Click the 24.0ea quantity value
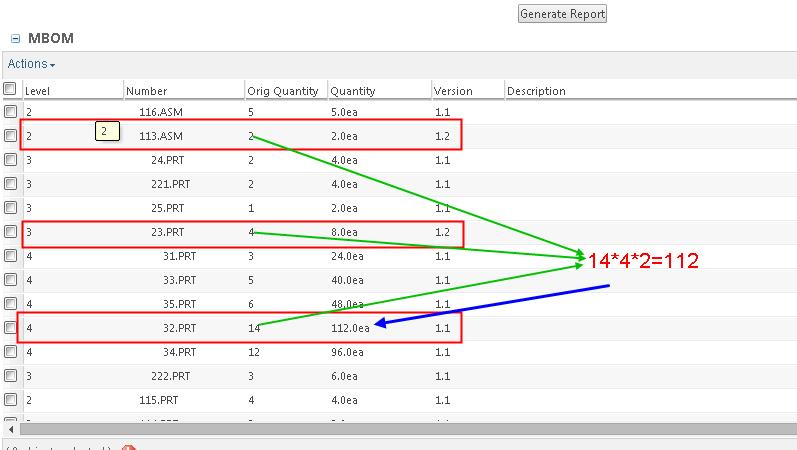Screen dimensions: 797x450 pyautogui.click(x=347, y=256)
